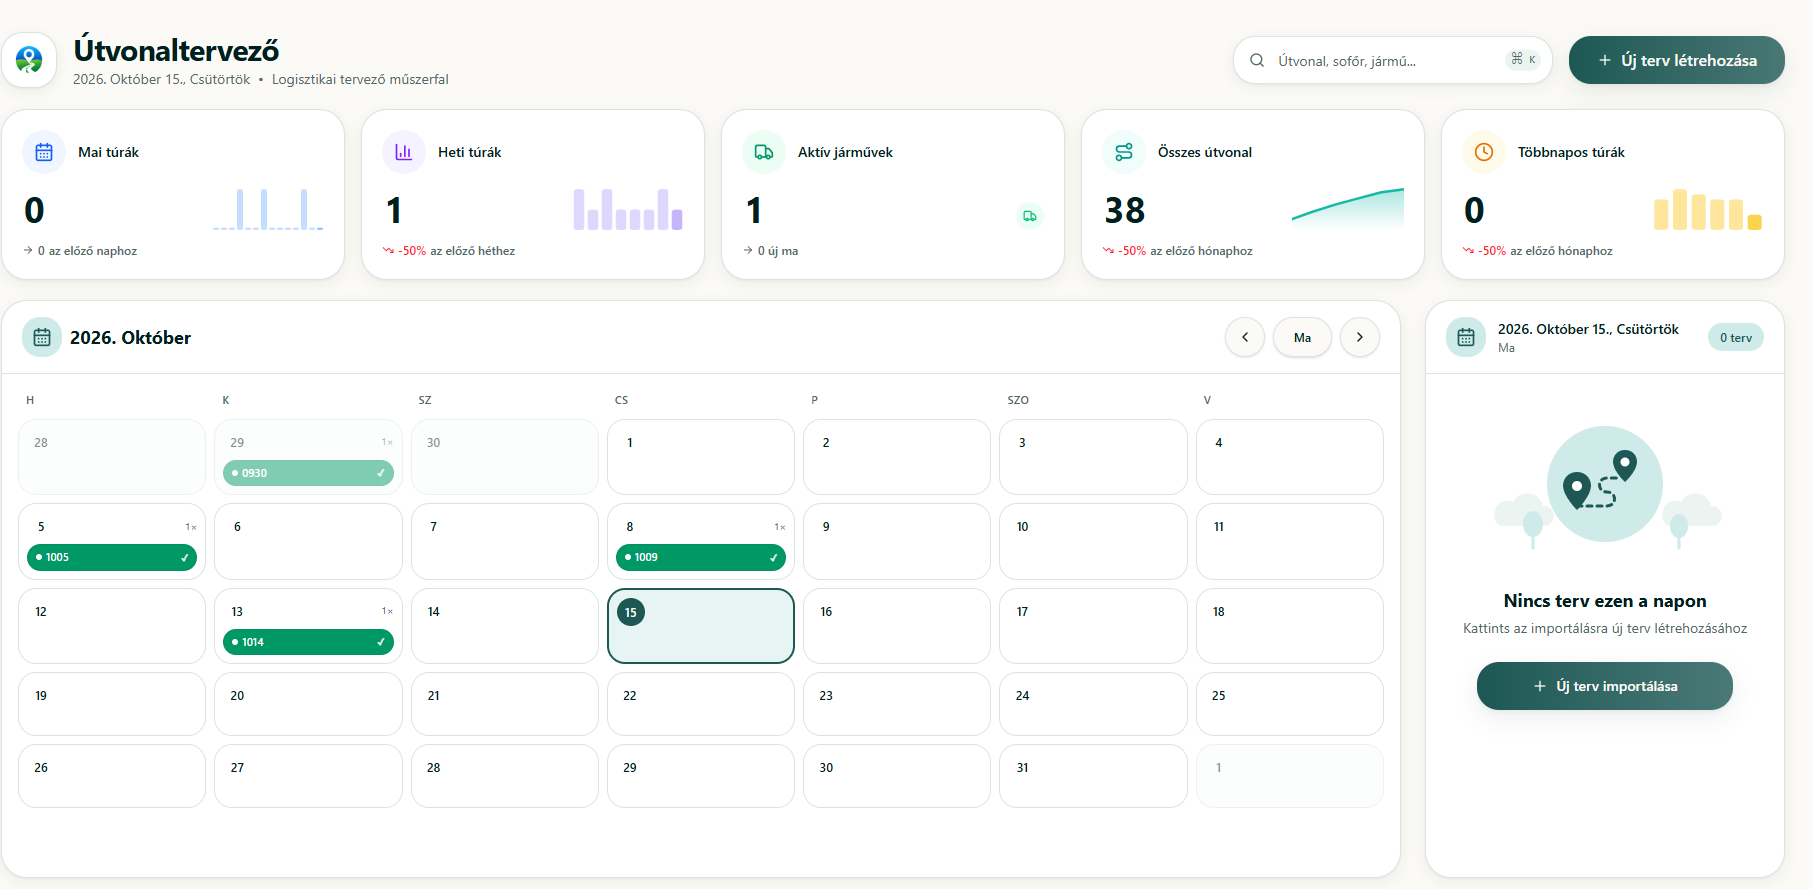1813x889 pixels.
Task: Open plan 1014 on October 13
Action: pyautogui.click(x=308, y=642)
